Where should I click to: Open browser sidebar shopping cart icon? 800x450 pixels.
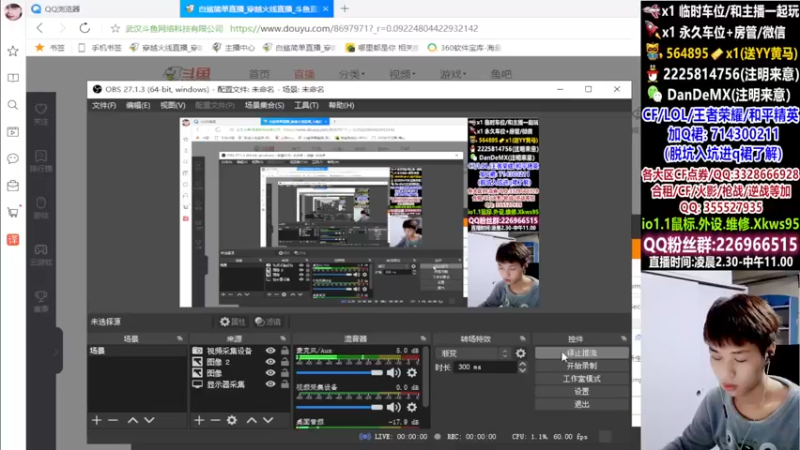[x=13, y=212]
